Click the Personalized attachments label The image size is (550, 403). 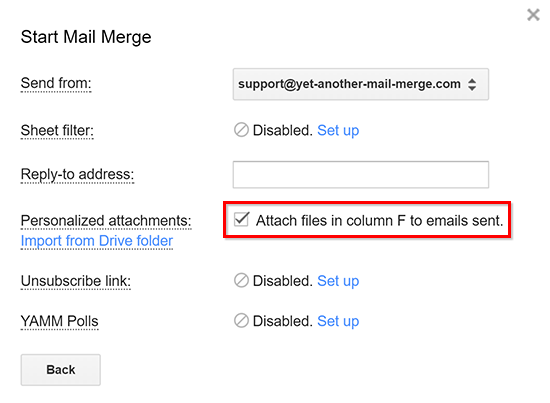click(x=106, y=221)
